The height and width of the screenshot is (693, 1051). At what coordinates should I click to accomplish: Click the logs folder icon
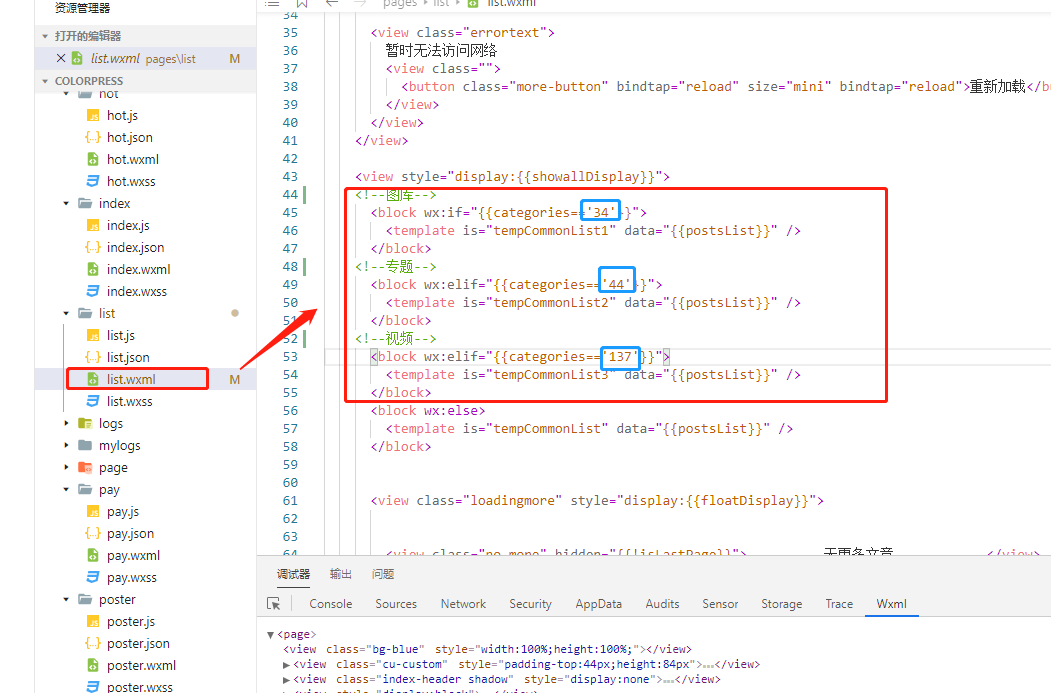(85, 424)
